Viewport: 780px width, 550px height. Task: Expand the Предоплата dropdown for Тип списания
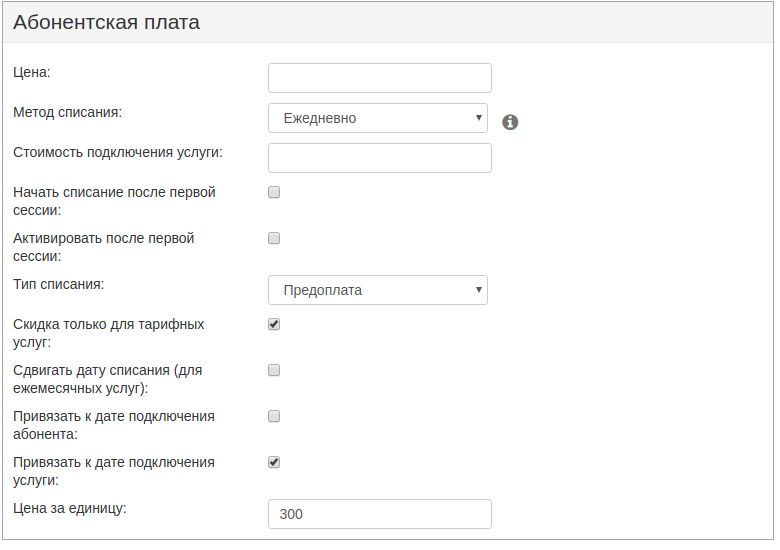(x=378, y=290)
